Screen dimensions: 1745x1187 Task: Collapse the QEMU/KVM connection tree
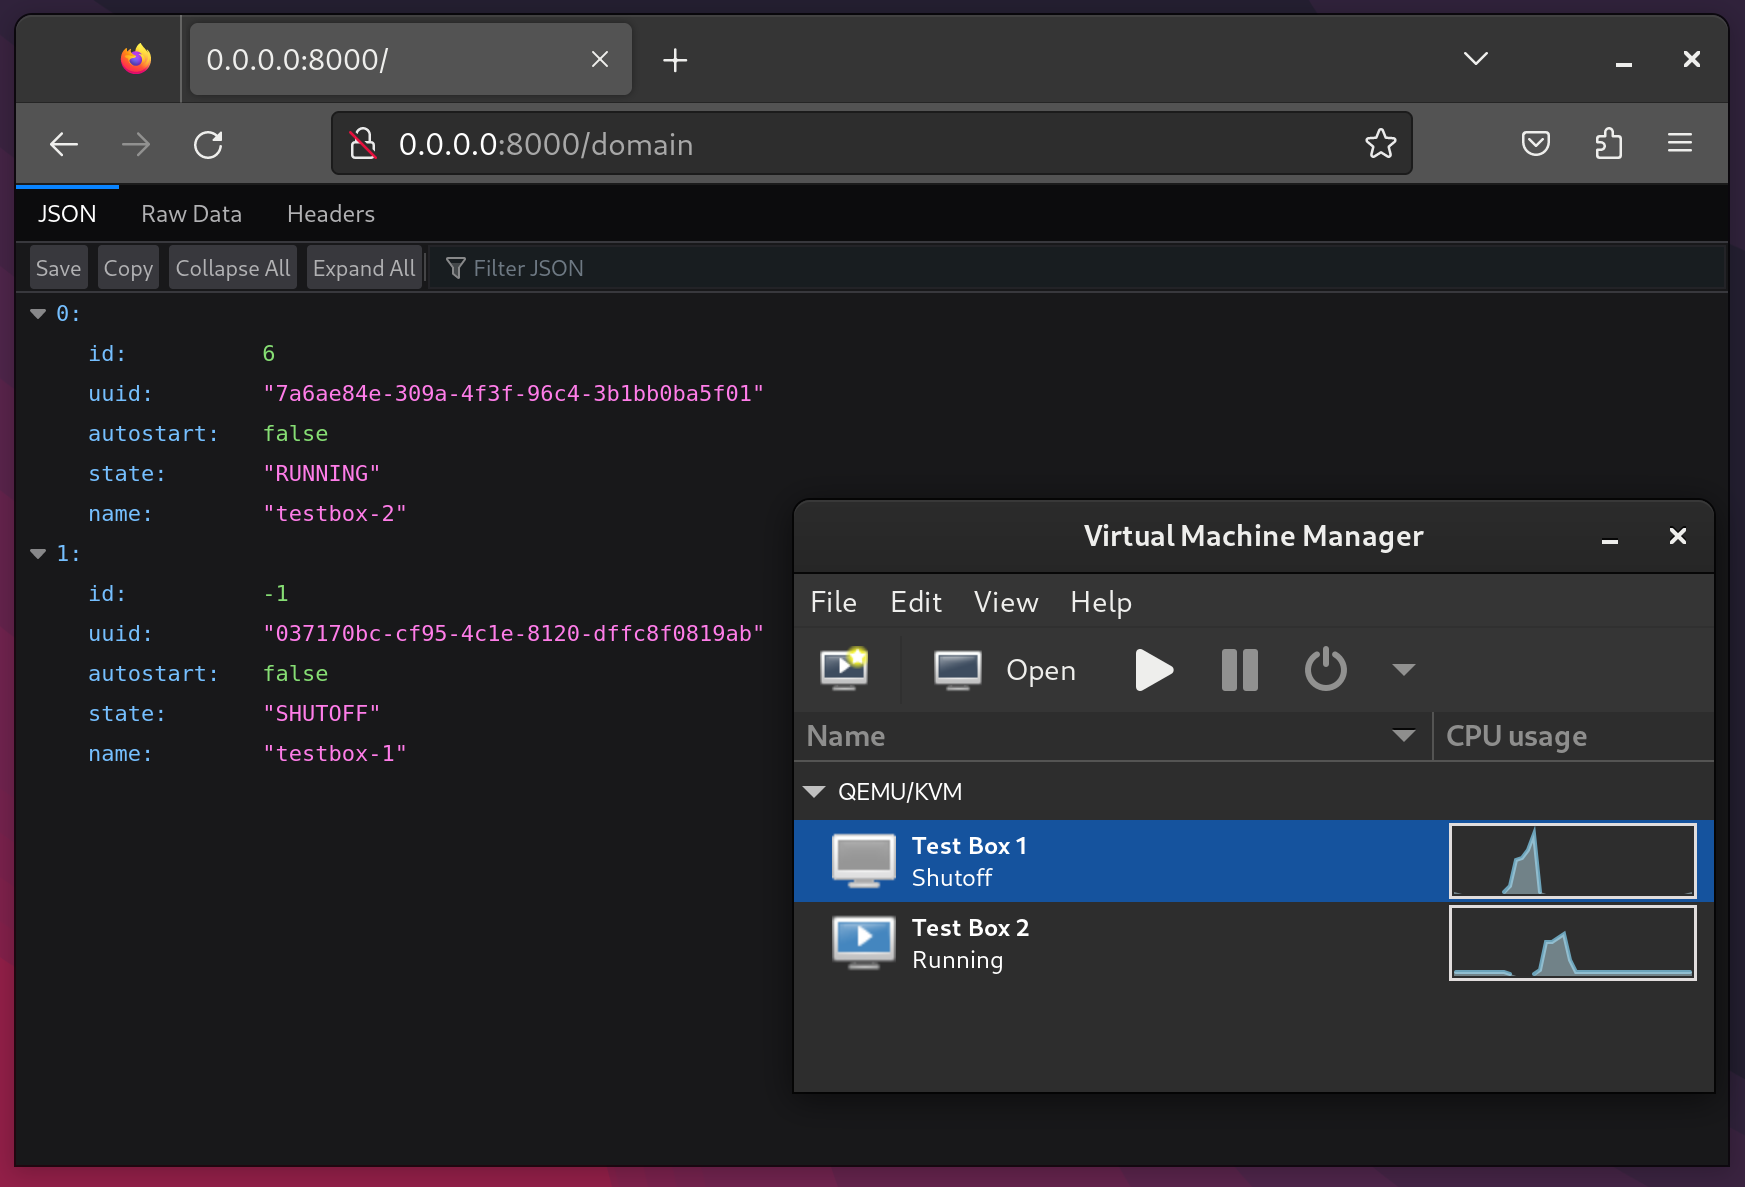tap(814, 792)
